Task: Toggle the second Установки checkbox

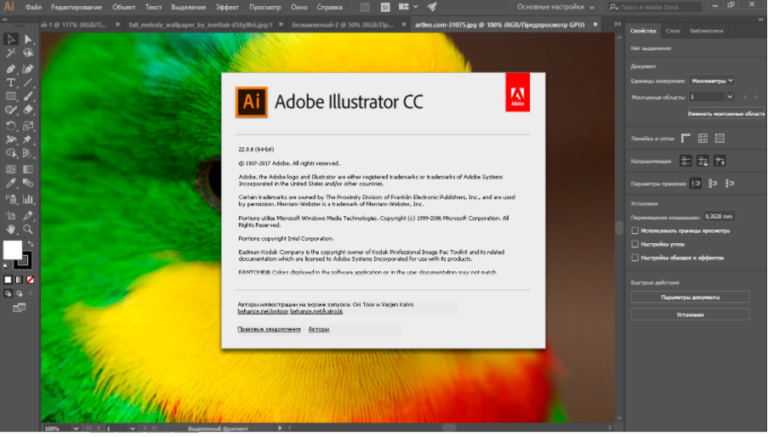Action: [635, 244]
